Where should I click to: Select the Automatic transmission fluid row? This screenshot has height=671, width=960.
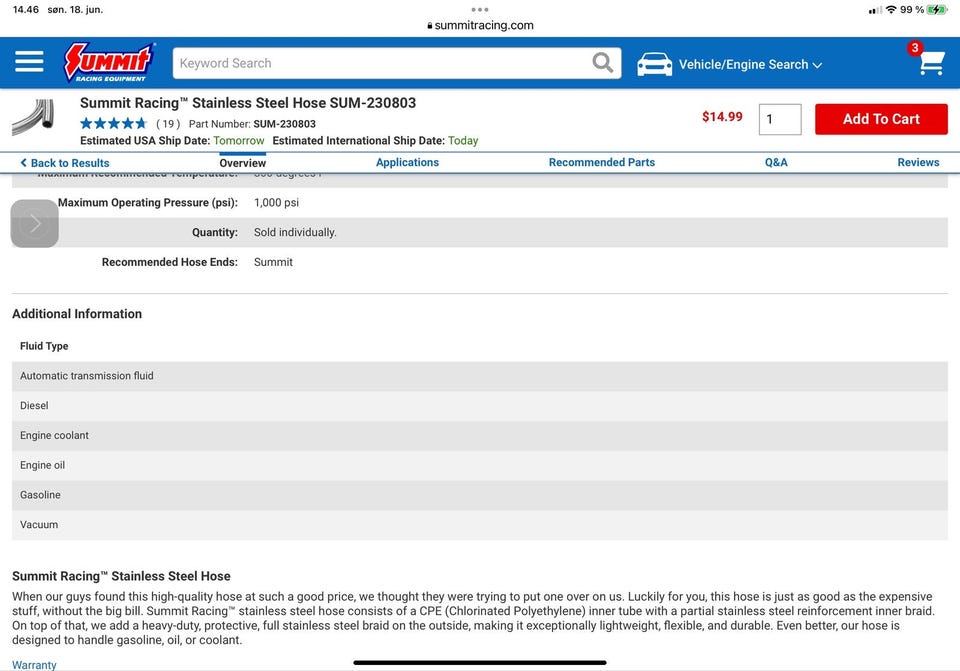click(x=480, y=376)
